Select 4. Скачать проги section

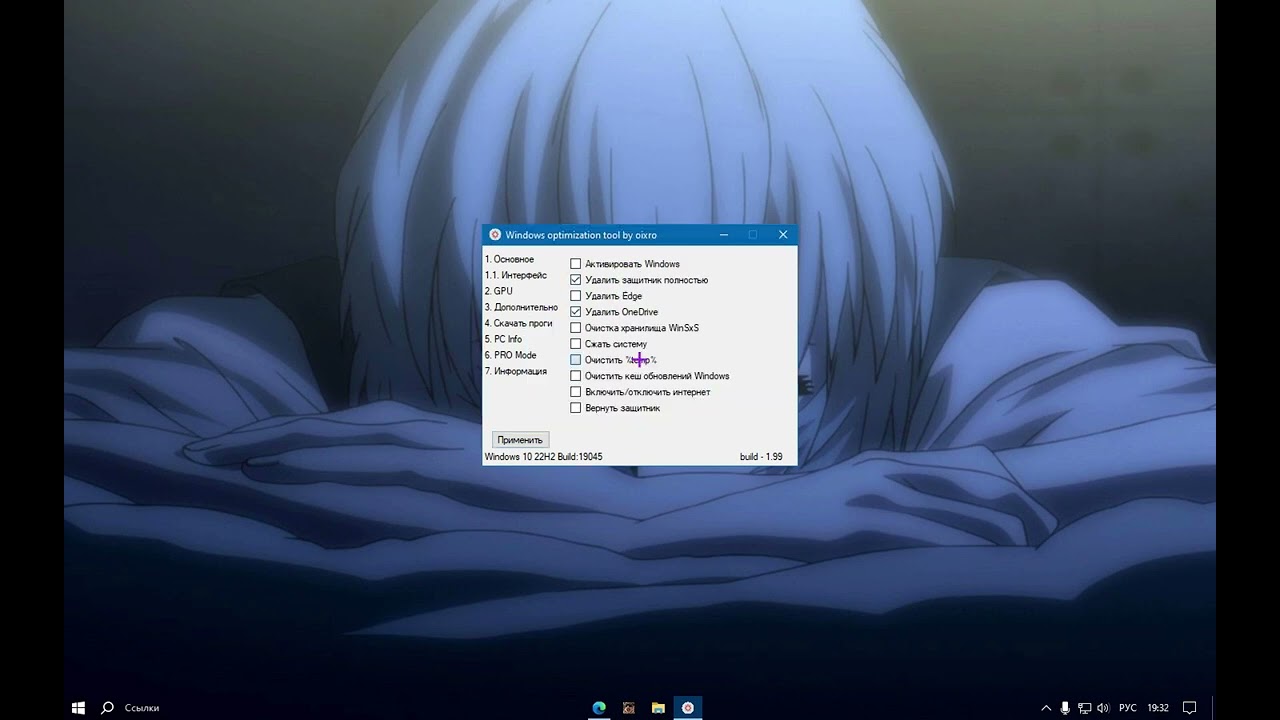point(518,323)
